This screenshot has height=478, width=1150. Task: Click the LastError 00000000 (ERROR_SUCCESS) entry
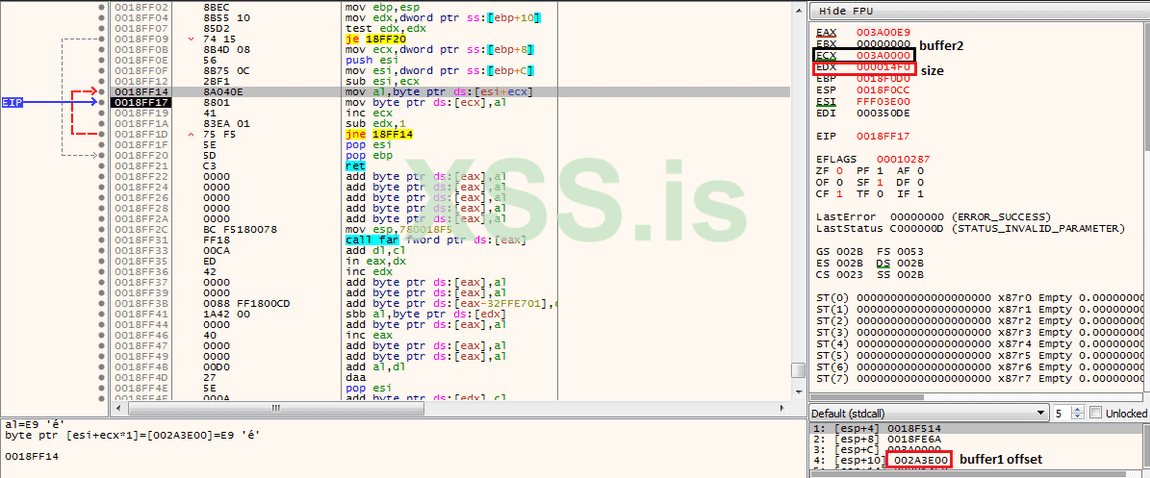click(x=933, y=217)
